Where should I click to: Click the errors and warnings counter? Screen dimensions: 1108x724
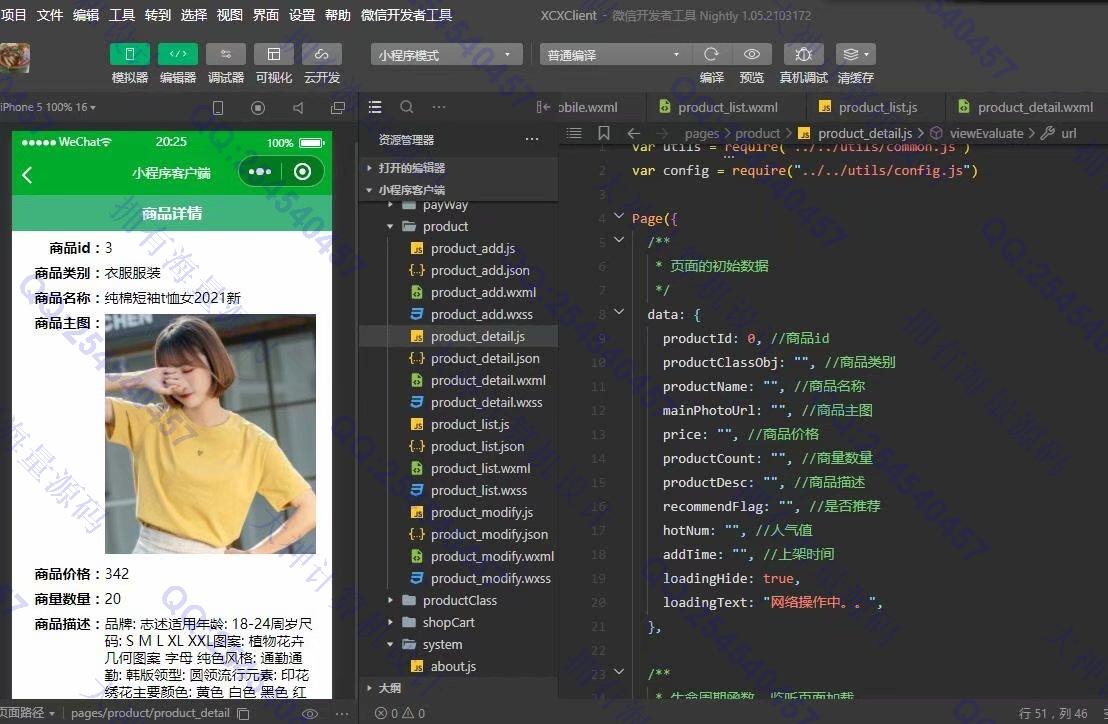pos(399,713)
